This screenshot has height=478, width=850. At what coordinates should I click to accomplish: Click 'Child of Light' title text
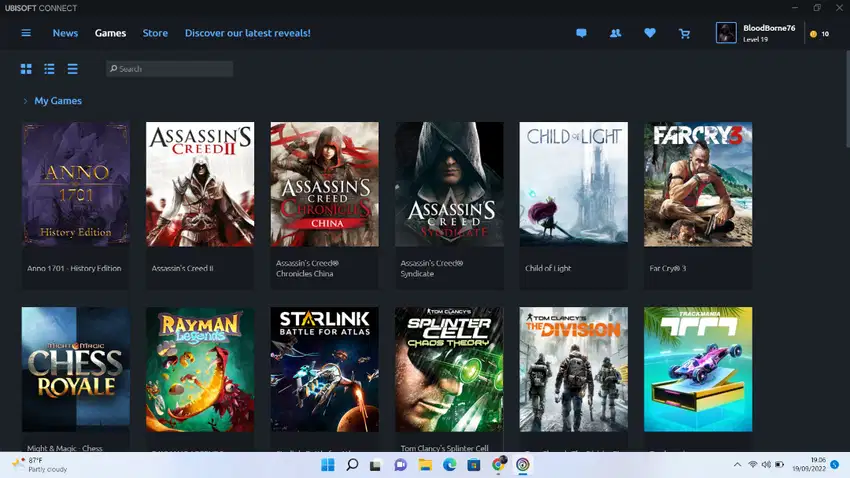(x=548, y=268)
